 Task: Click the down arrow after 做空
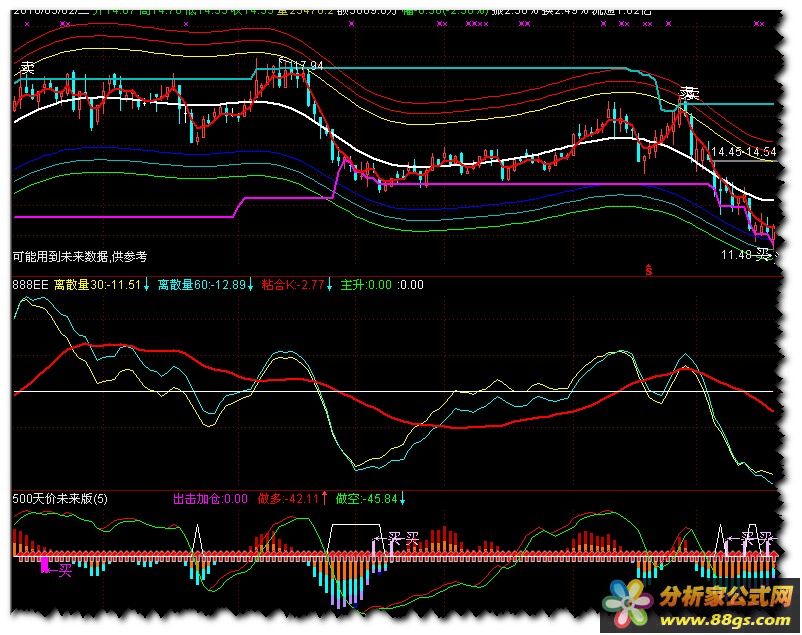[x=403, y=498]
